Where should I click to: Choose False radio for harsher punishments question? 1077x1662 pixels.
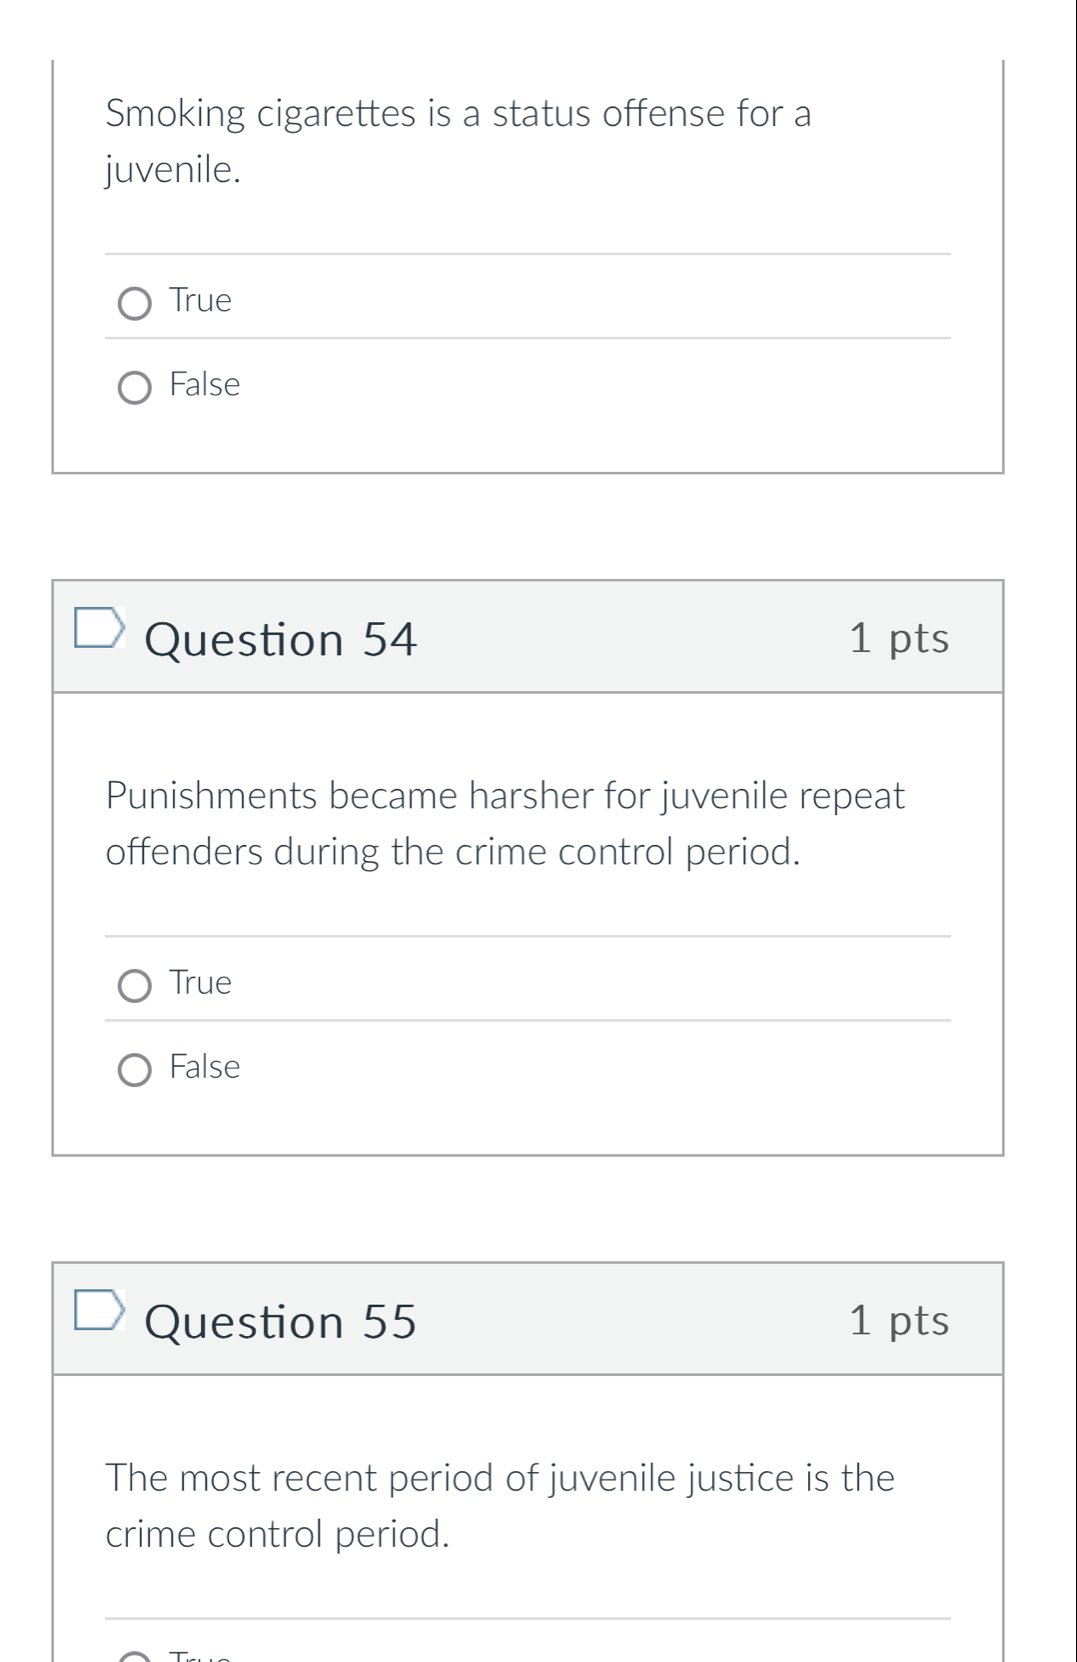[x=135, y=1071]
